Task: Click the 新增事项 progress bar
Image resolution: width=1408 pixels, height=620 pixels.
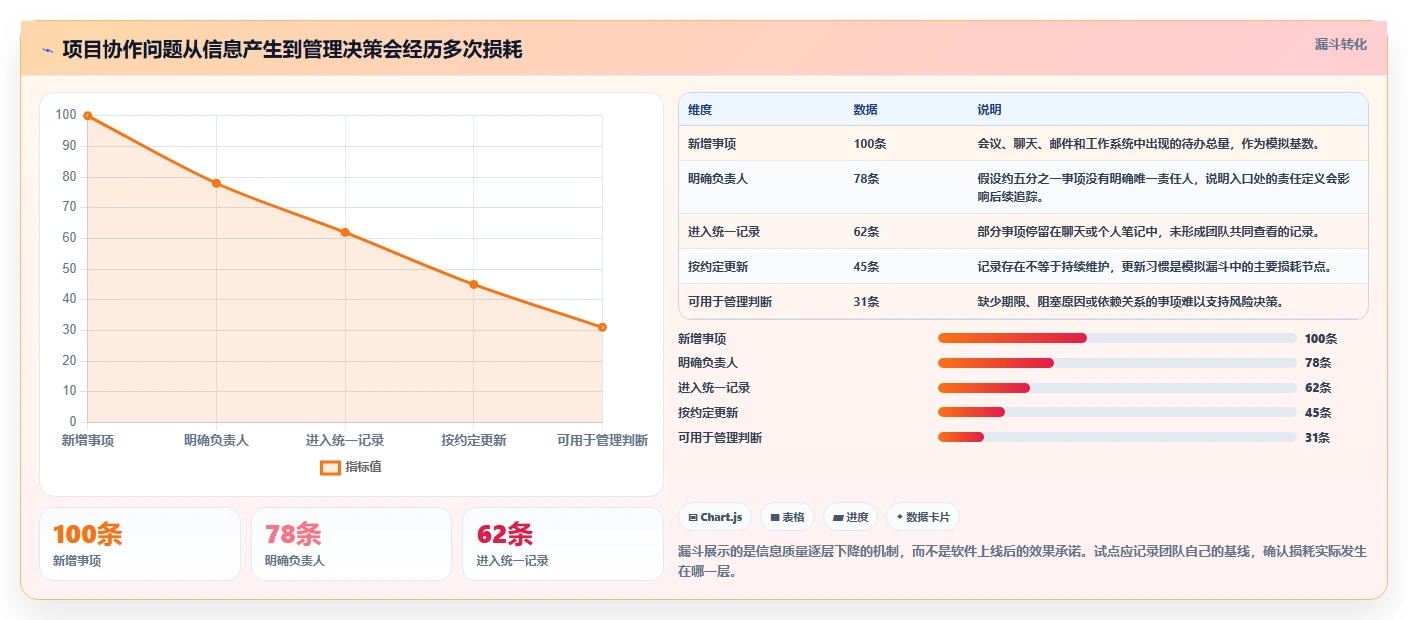Action: (1117, 338)
